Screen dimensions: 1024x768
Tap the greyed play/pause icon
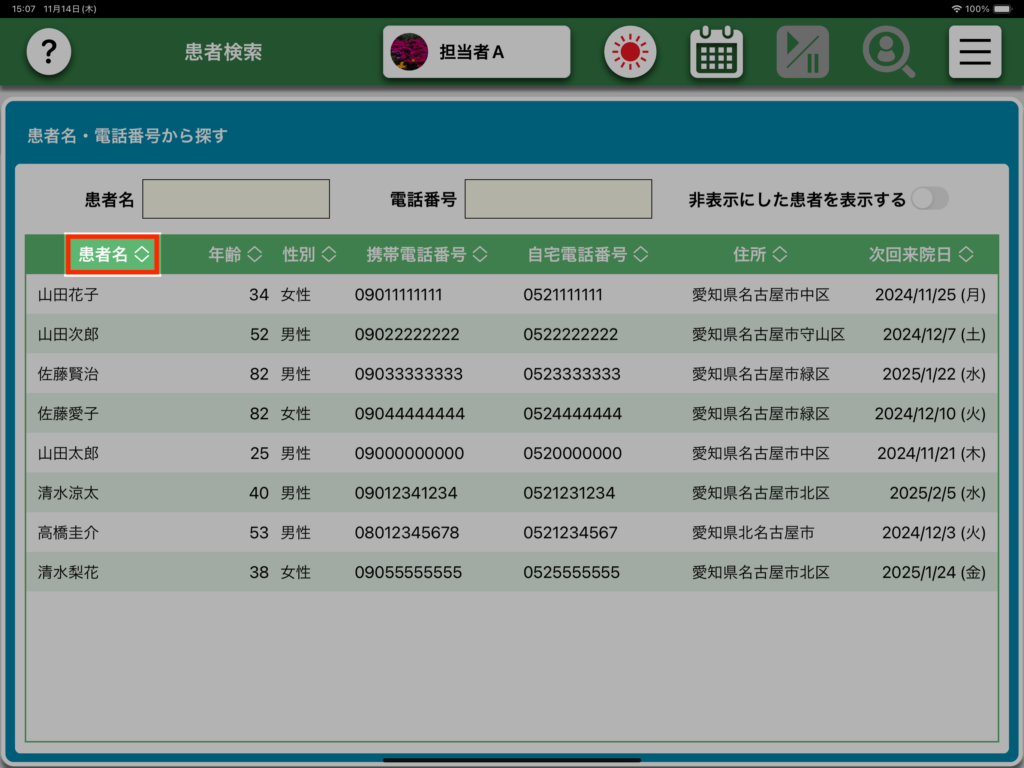[x=802, y=52]
